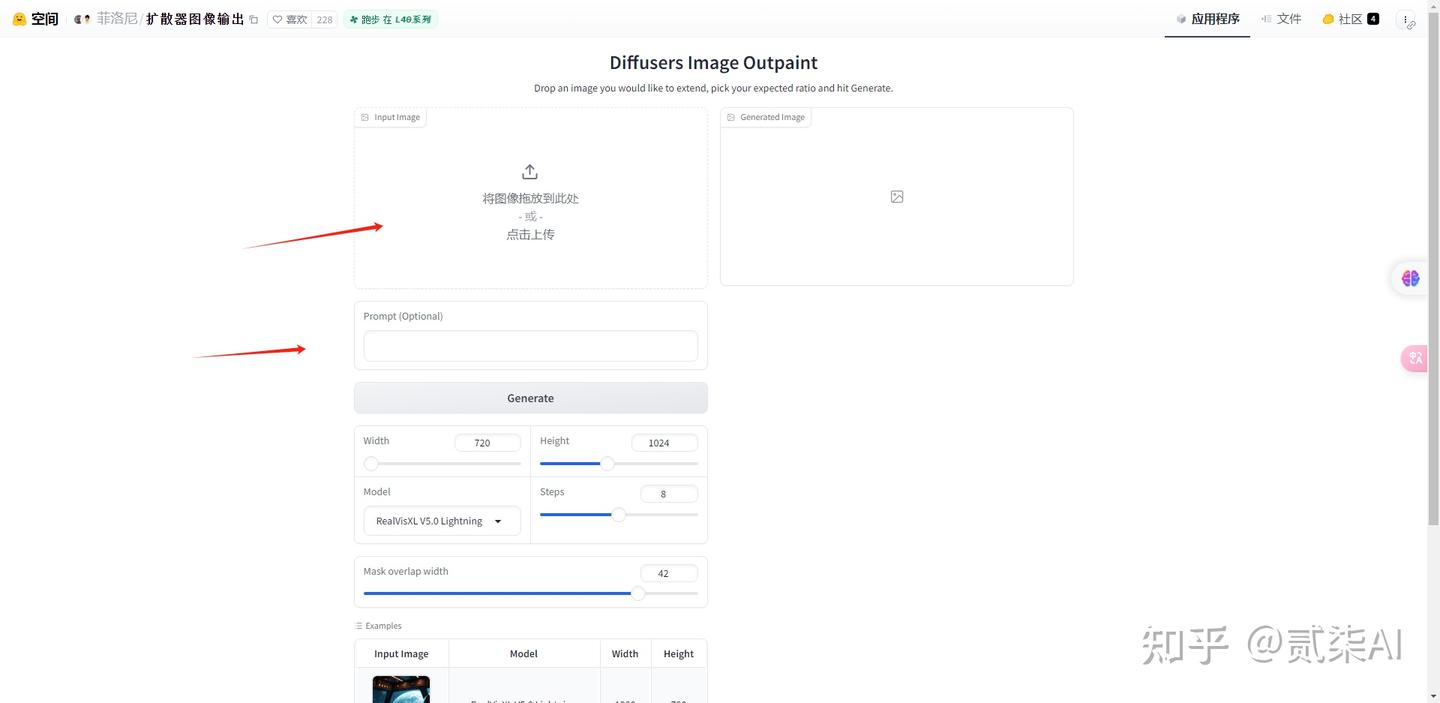Click the heart icon on the 喜欢 button

point(276,18)
